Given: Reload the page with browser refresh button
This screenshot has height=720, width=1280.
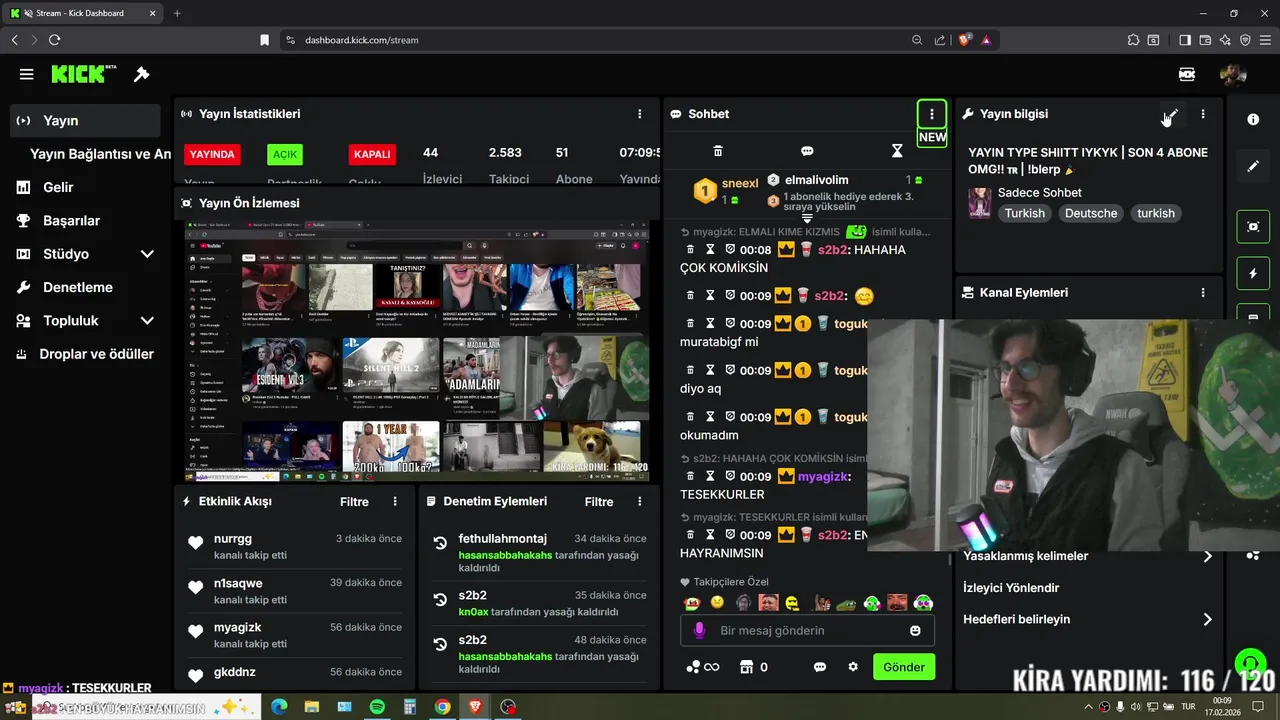Looking at the screenshot, I should (54, 40).
